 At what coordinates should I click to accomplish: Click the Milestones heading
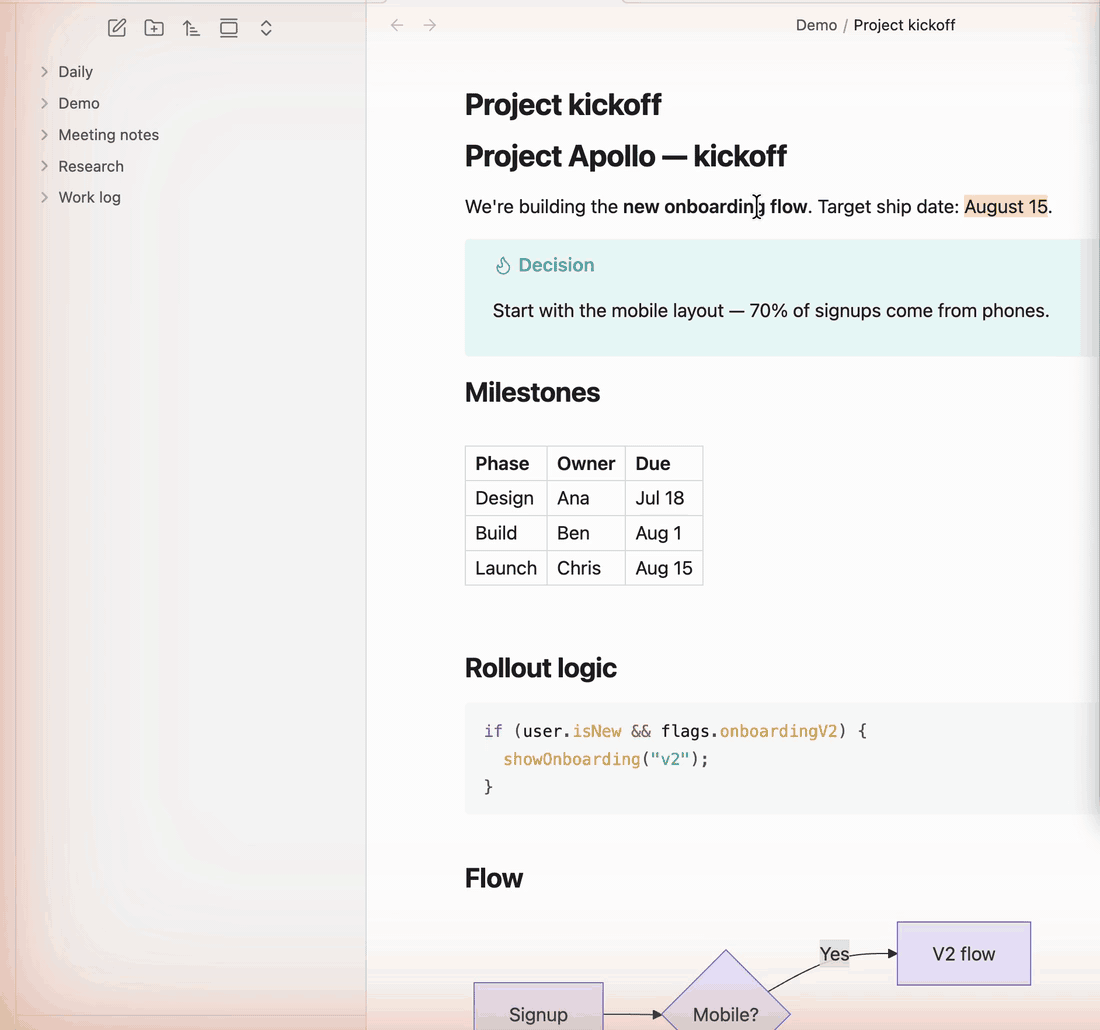click(532, 392)
